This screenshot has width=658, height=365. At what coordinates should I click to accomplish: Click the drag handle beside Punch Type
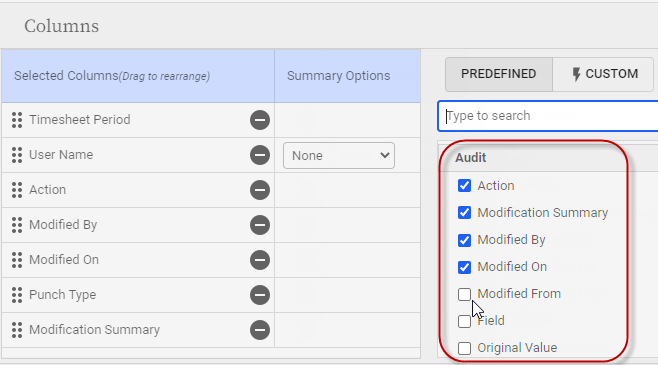[17, 295]
